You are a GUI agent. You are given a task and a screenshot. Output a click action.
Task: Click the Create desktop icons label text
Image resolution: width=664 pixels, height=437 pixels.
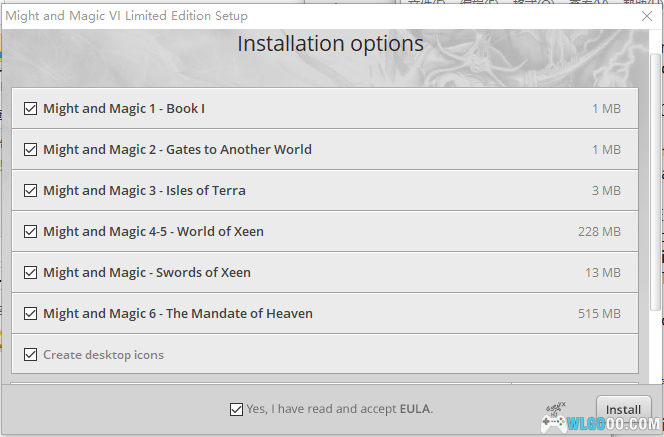click(x=103, y=354)
